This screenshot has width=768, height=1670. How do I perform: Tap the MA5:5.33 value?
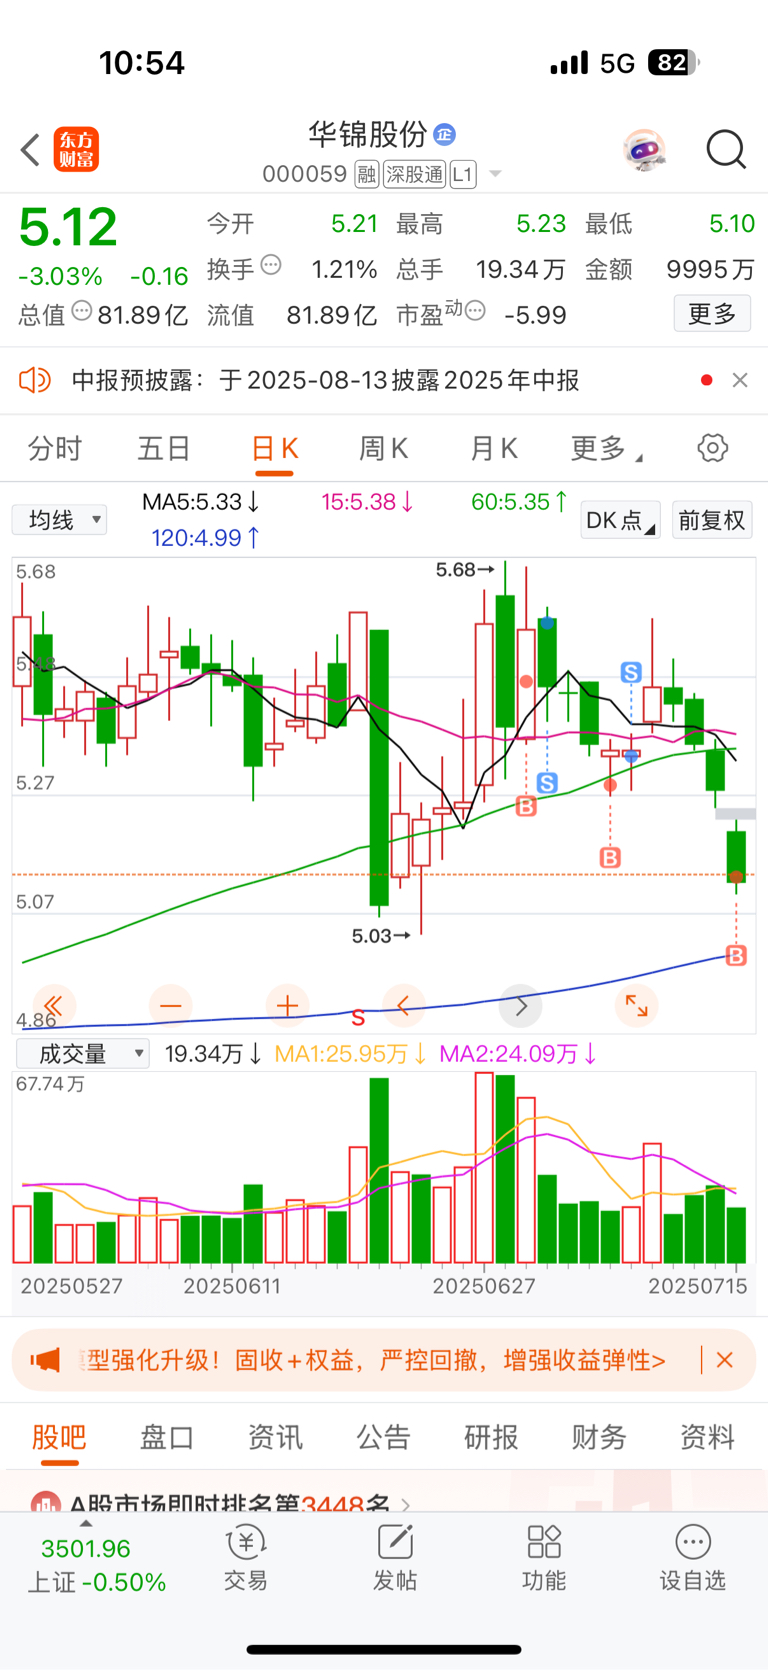coord(201,502)
